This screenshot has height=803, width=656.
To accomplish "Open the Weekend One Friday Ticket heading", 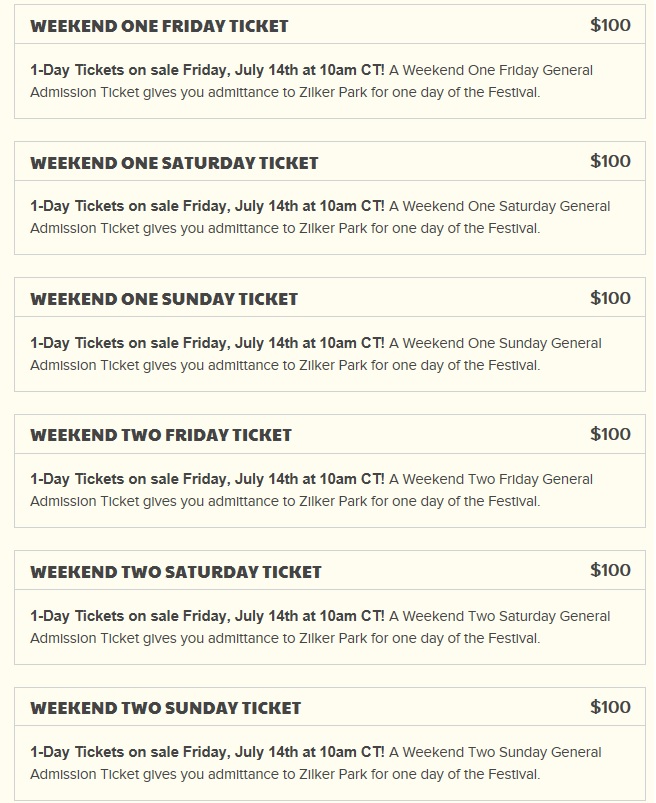I will tap(159, 26).
